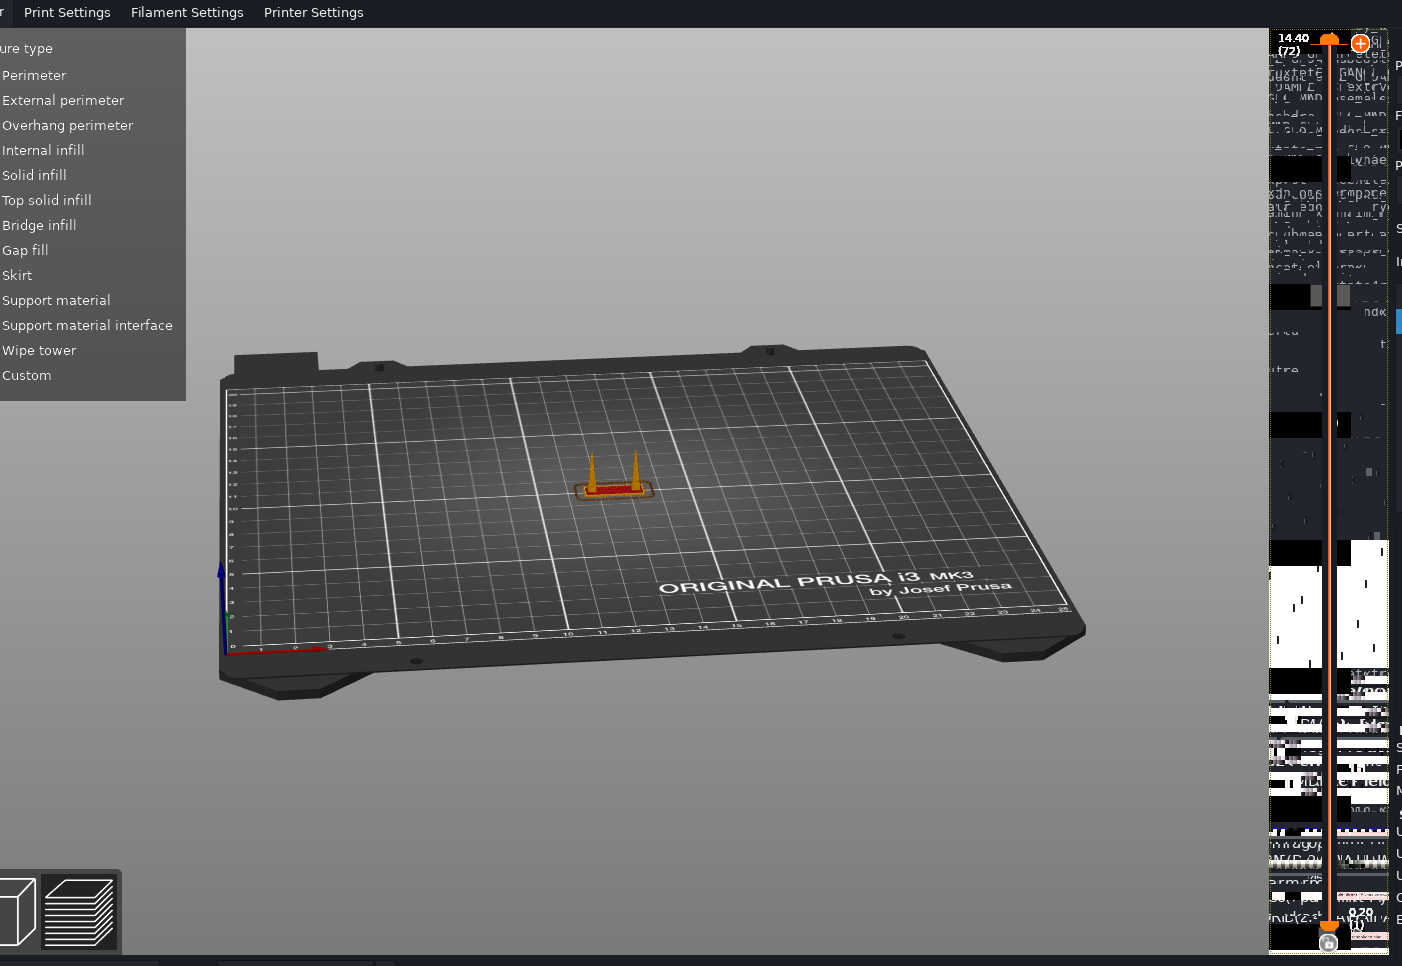The width and height of the screenshot is (1402, 966).
Task: Open the Print Settings tab
Action: [67, 13]
